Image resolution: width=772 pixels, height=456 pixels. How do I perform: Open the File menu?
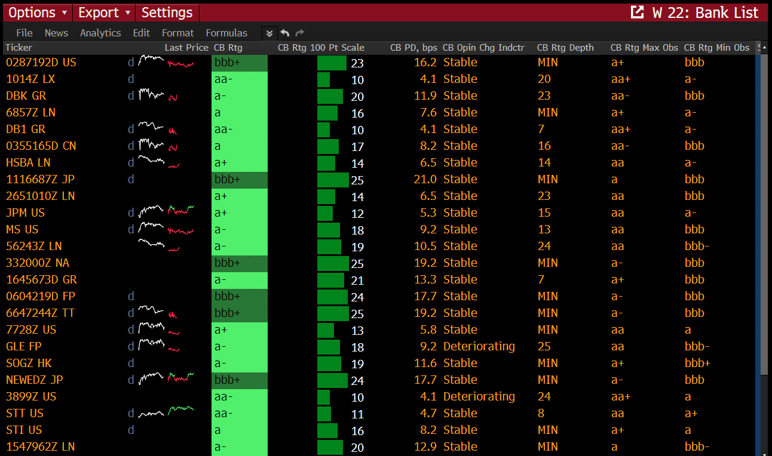click(24, 33)
